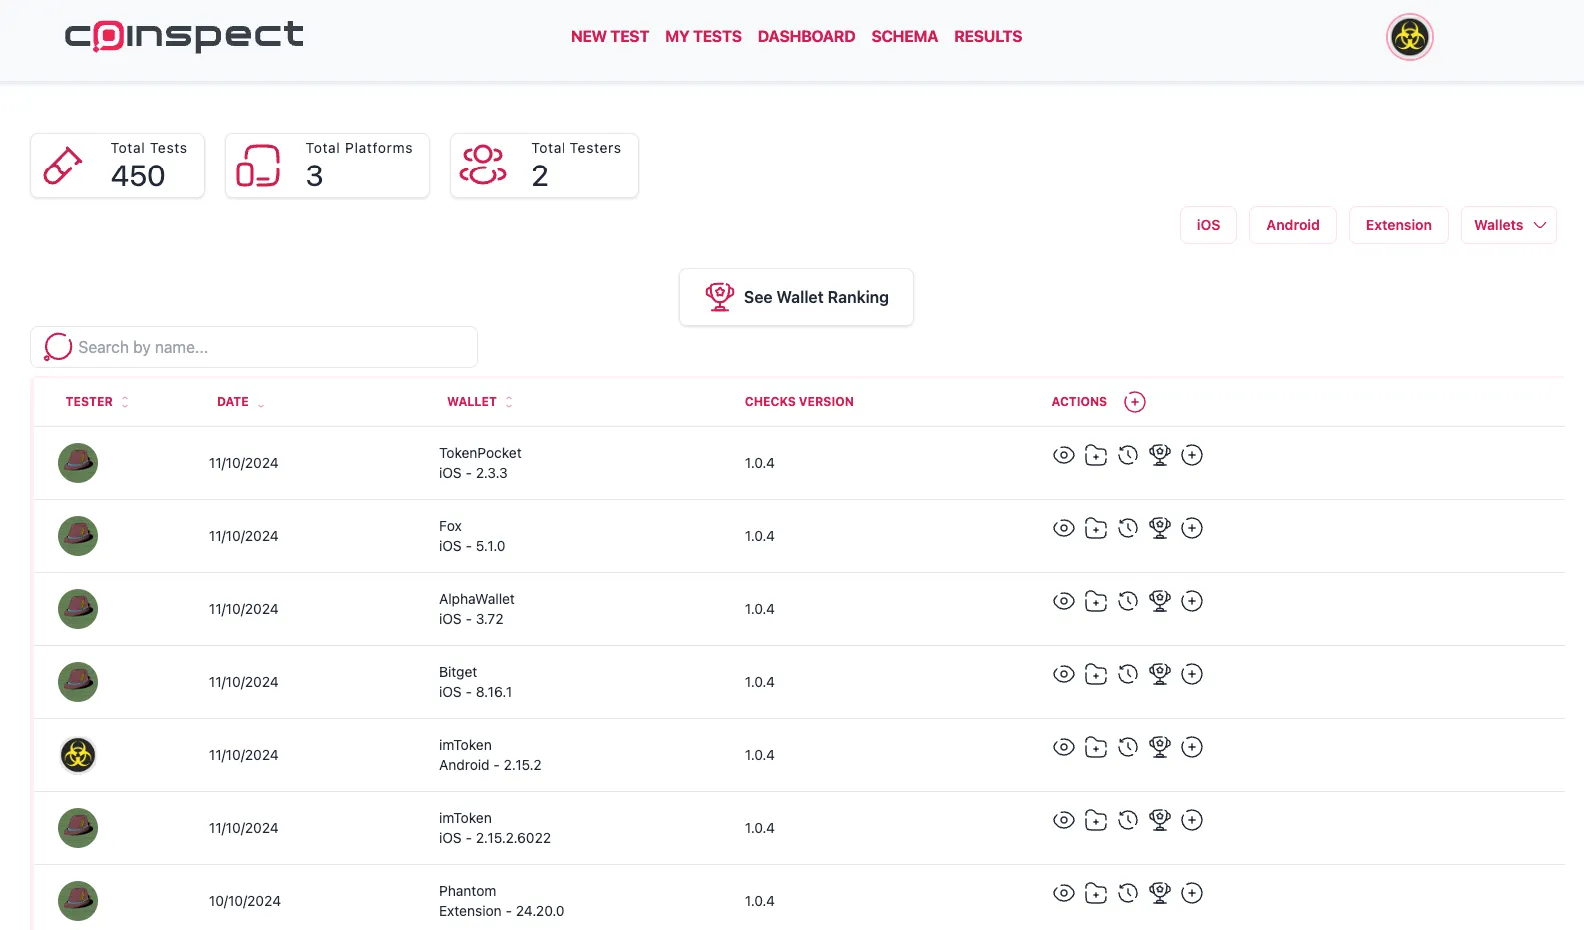1584x930 pixels.
Task: Click plus circle icon in Fox row
Action: 1192,528
